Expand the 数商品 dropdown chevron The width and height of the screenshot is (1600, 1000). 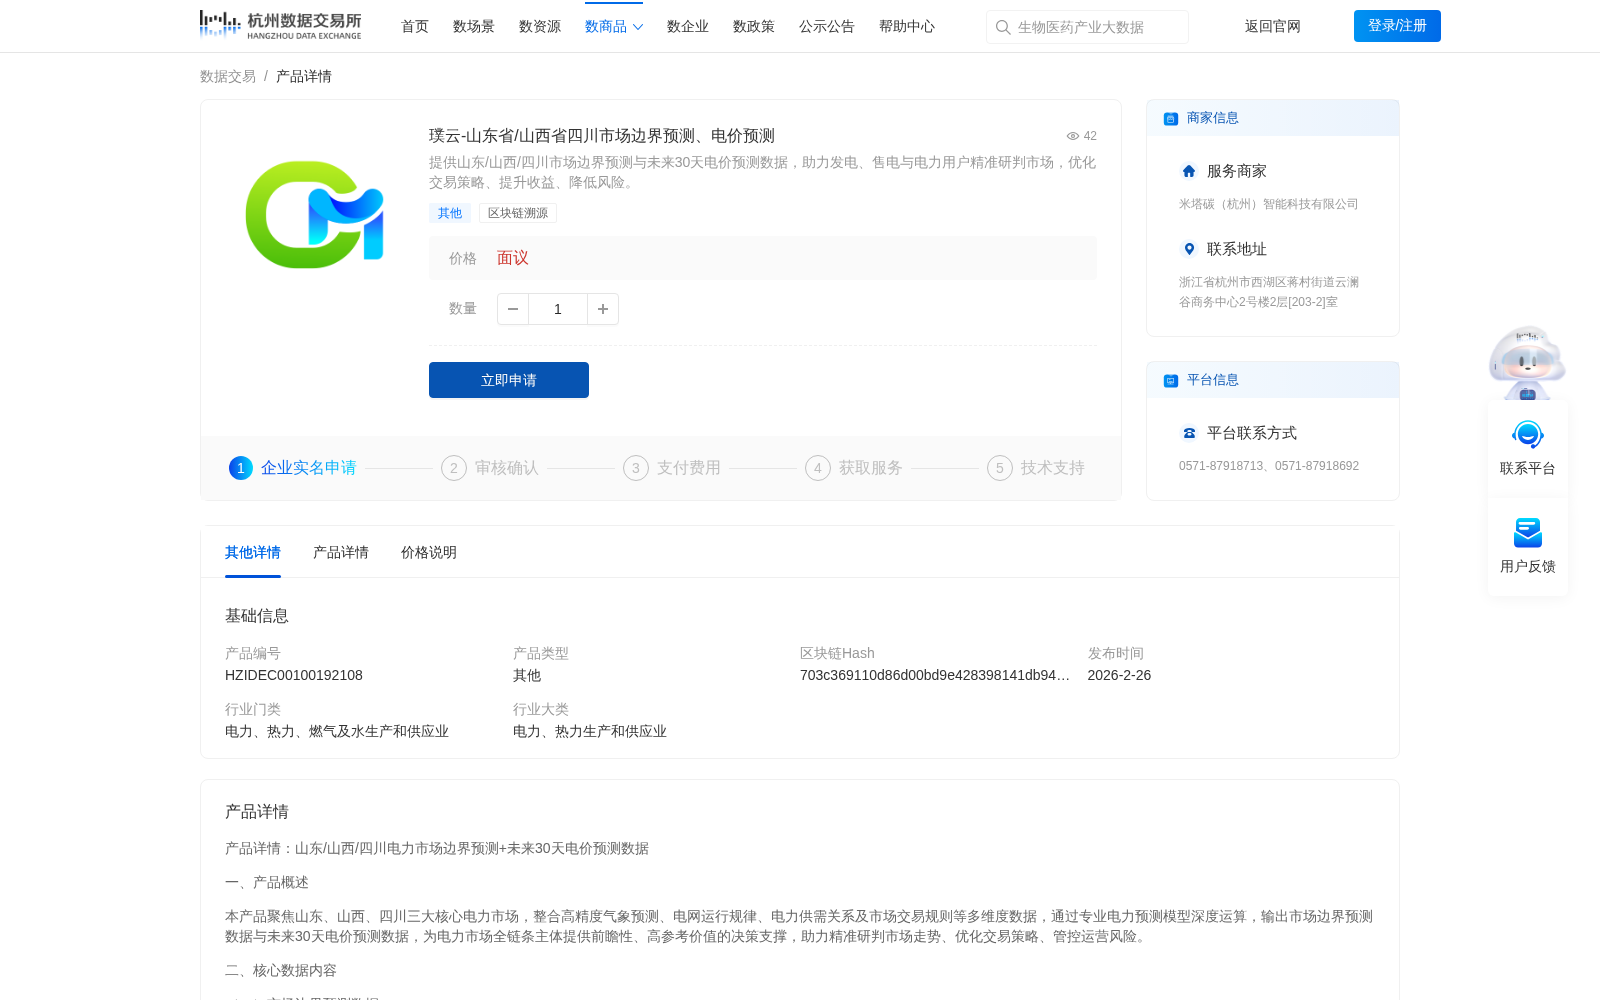pos(638,27)
